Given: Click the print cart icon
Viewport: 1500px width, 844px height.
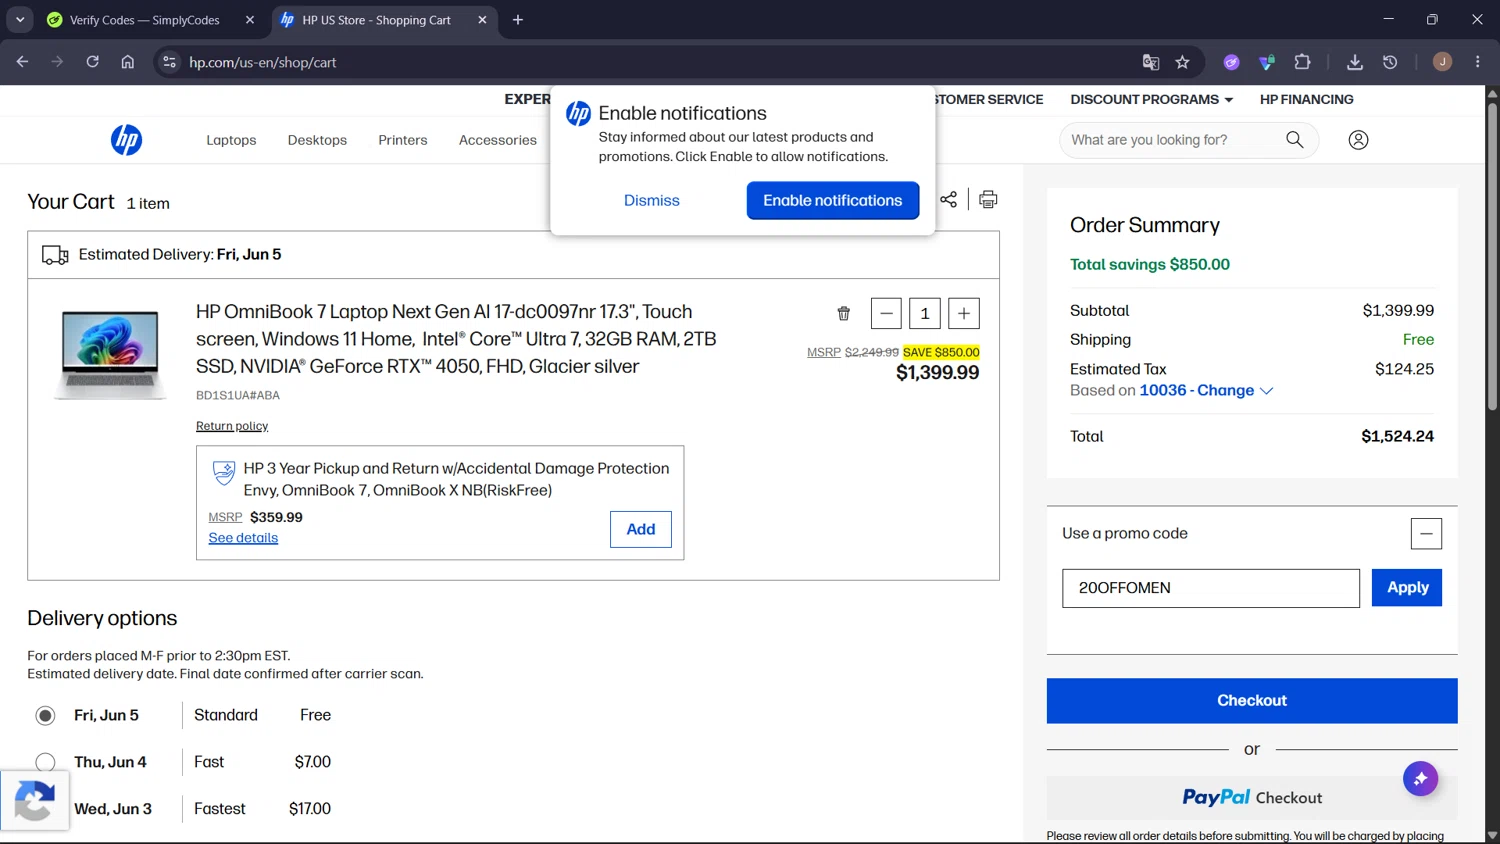Looking at the screenshot, I should [988, 199].
